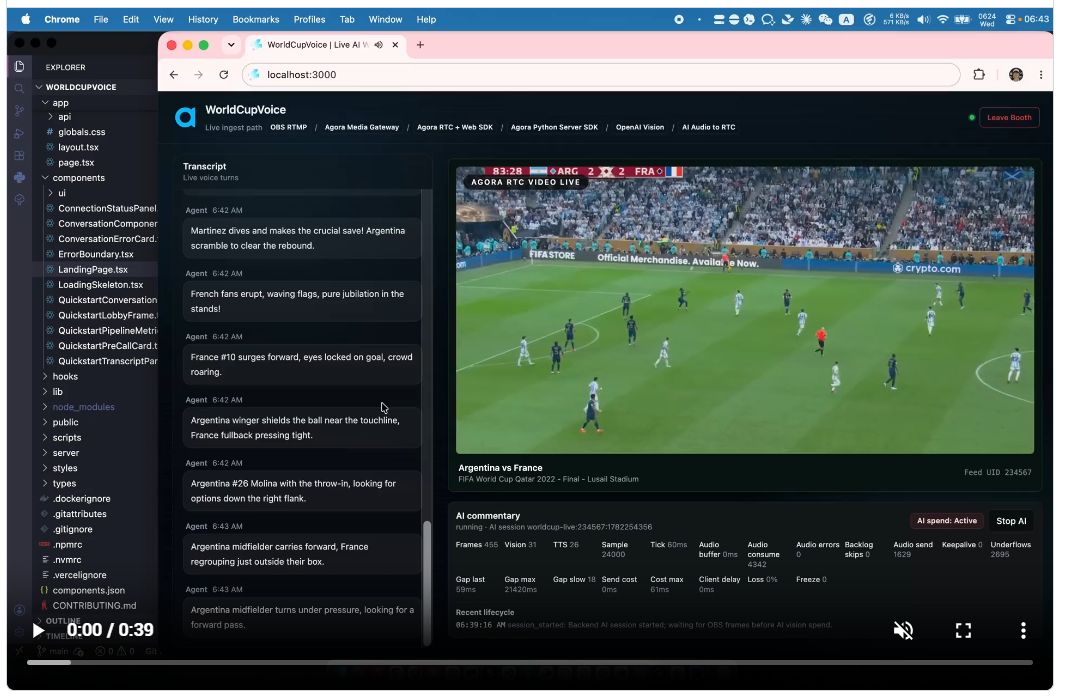Open the Edit menu
This screenshot has width=1065, height=700.
130,19
